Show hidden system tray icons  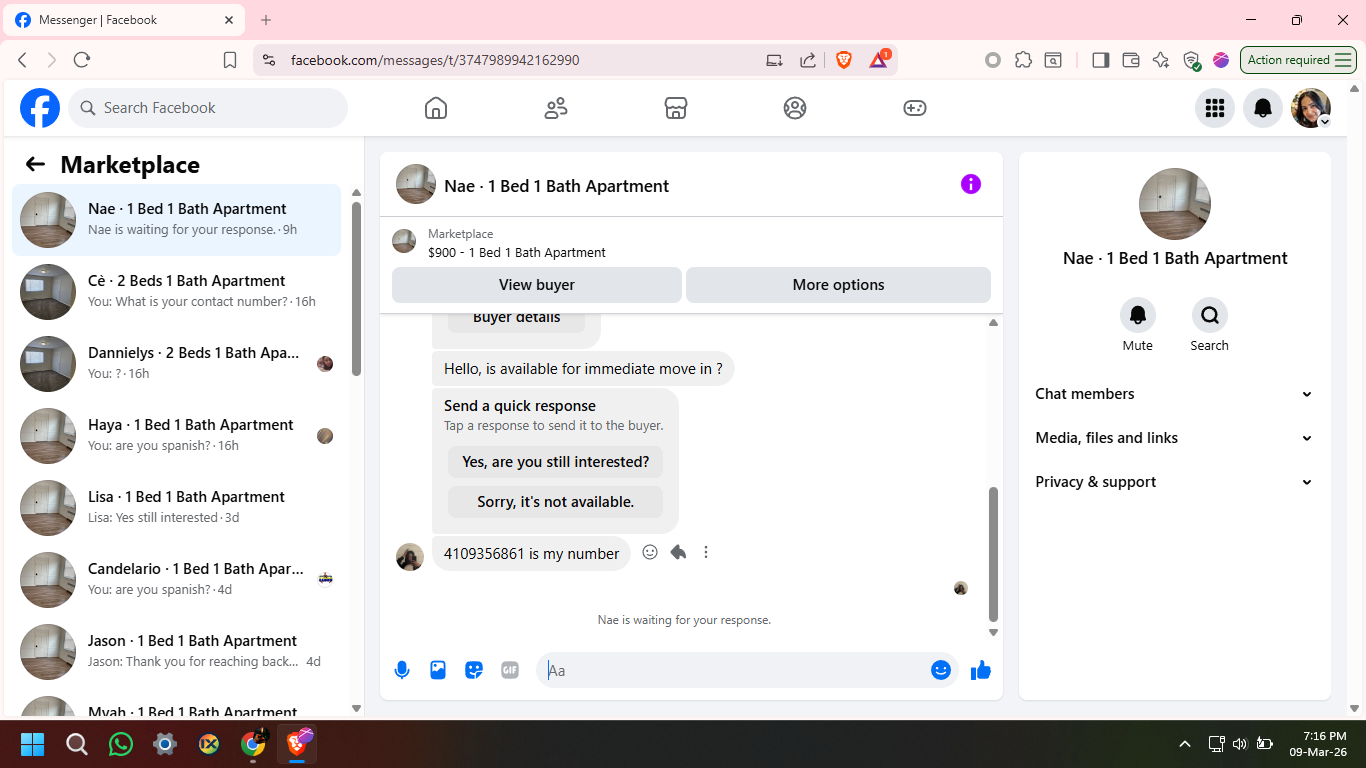pyautogui.click(x=1185, y=744)
